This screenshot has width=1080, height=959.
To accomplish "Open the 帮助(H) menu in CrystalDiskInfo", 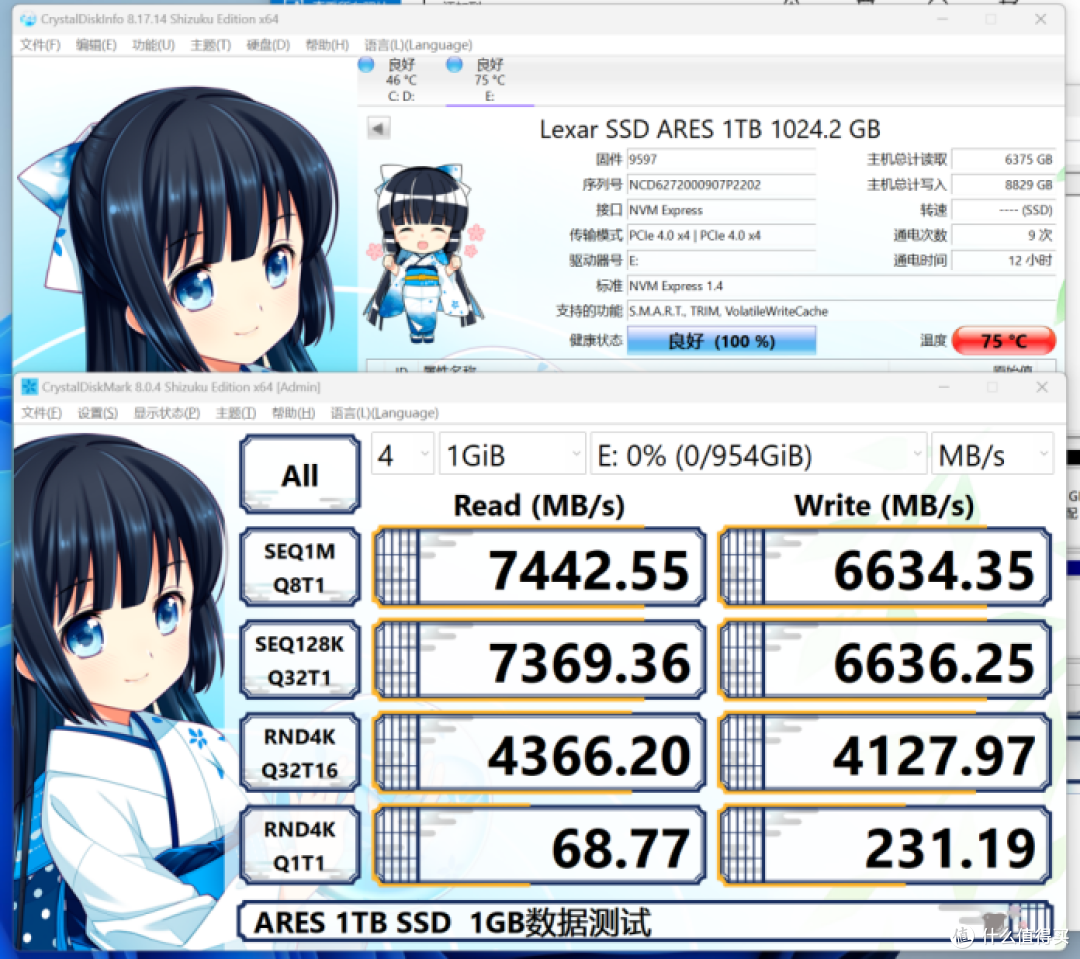I will [x=327, y=45].
